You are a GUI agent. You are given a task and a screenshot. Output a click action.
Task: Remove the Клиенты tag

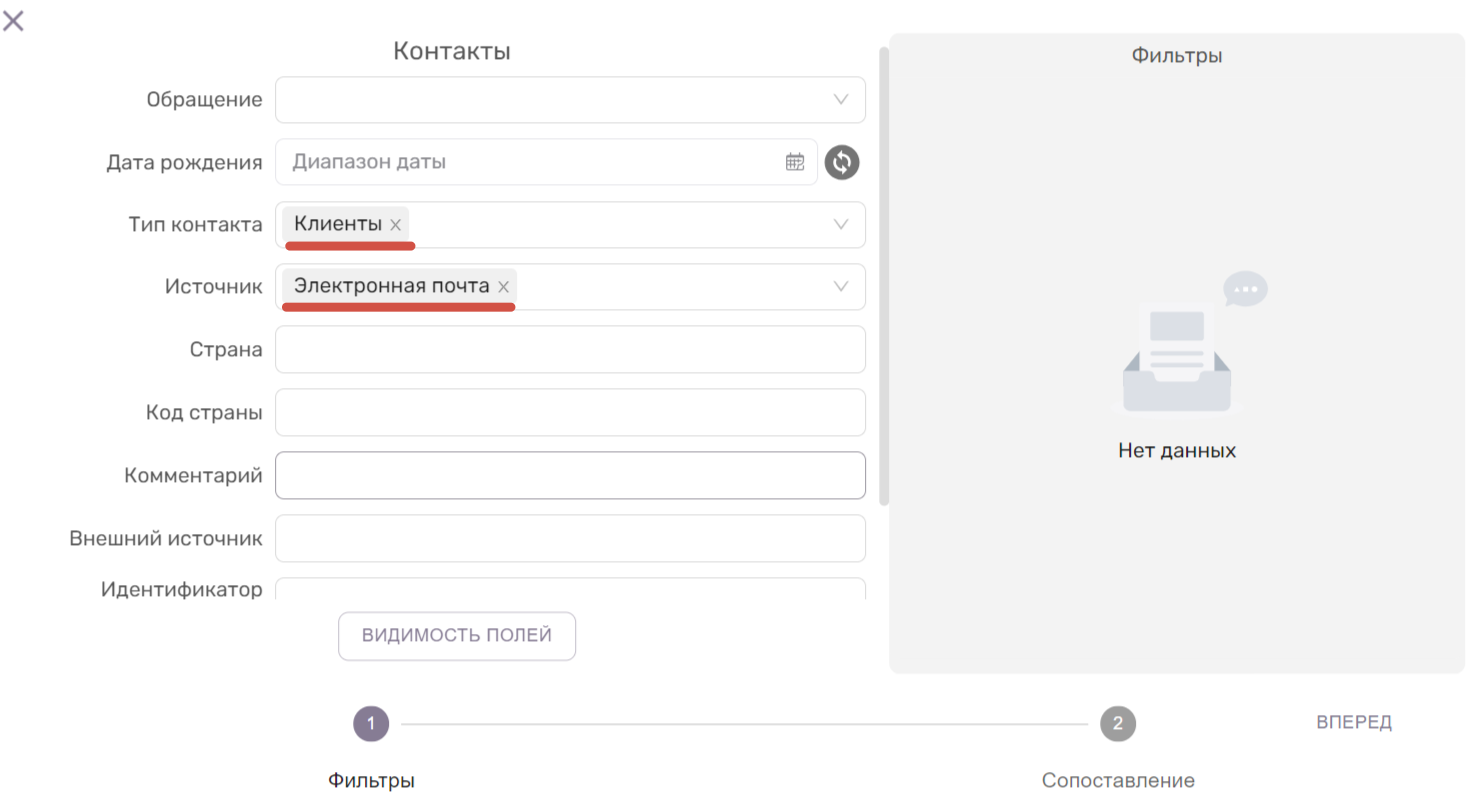[x=396, y=225]
